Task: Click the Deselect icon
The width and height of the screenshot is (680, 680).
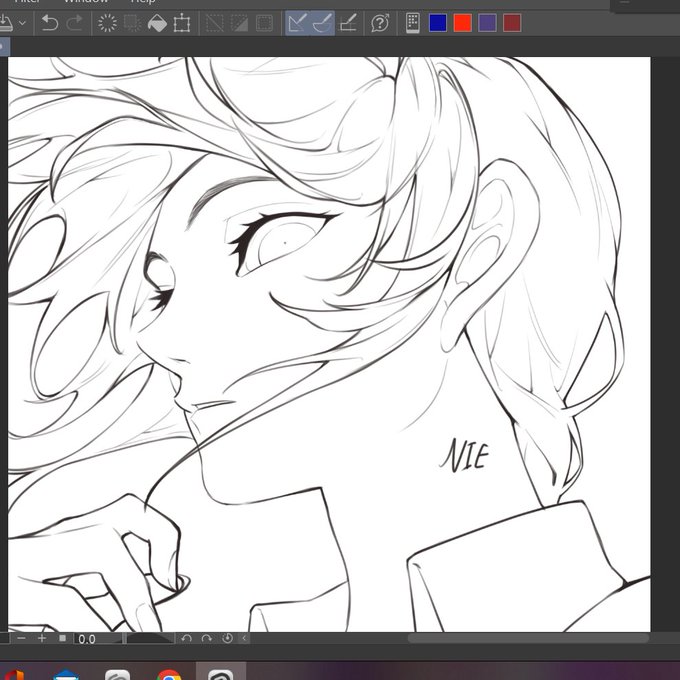Action: 214,23
